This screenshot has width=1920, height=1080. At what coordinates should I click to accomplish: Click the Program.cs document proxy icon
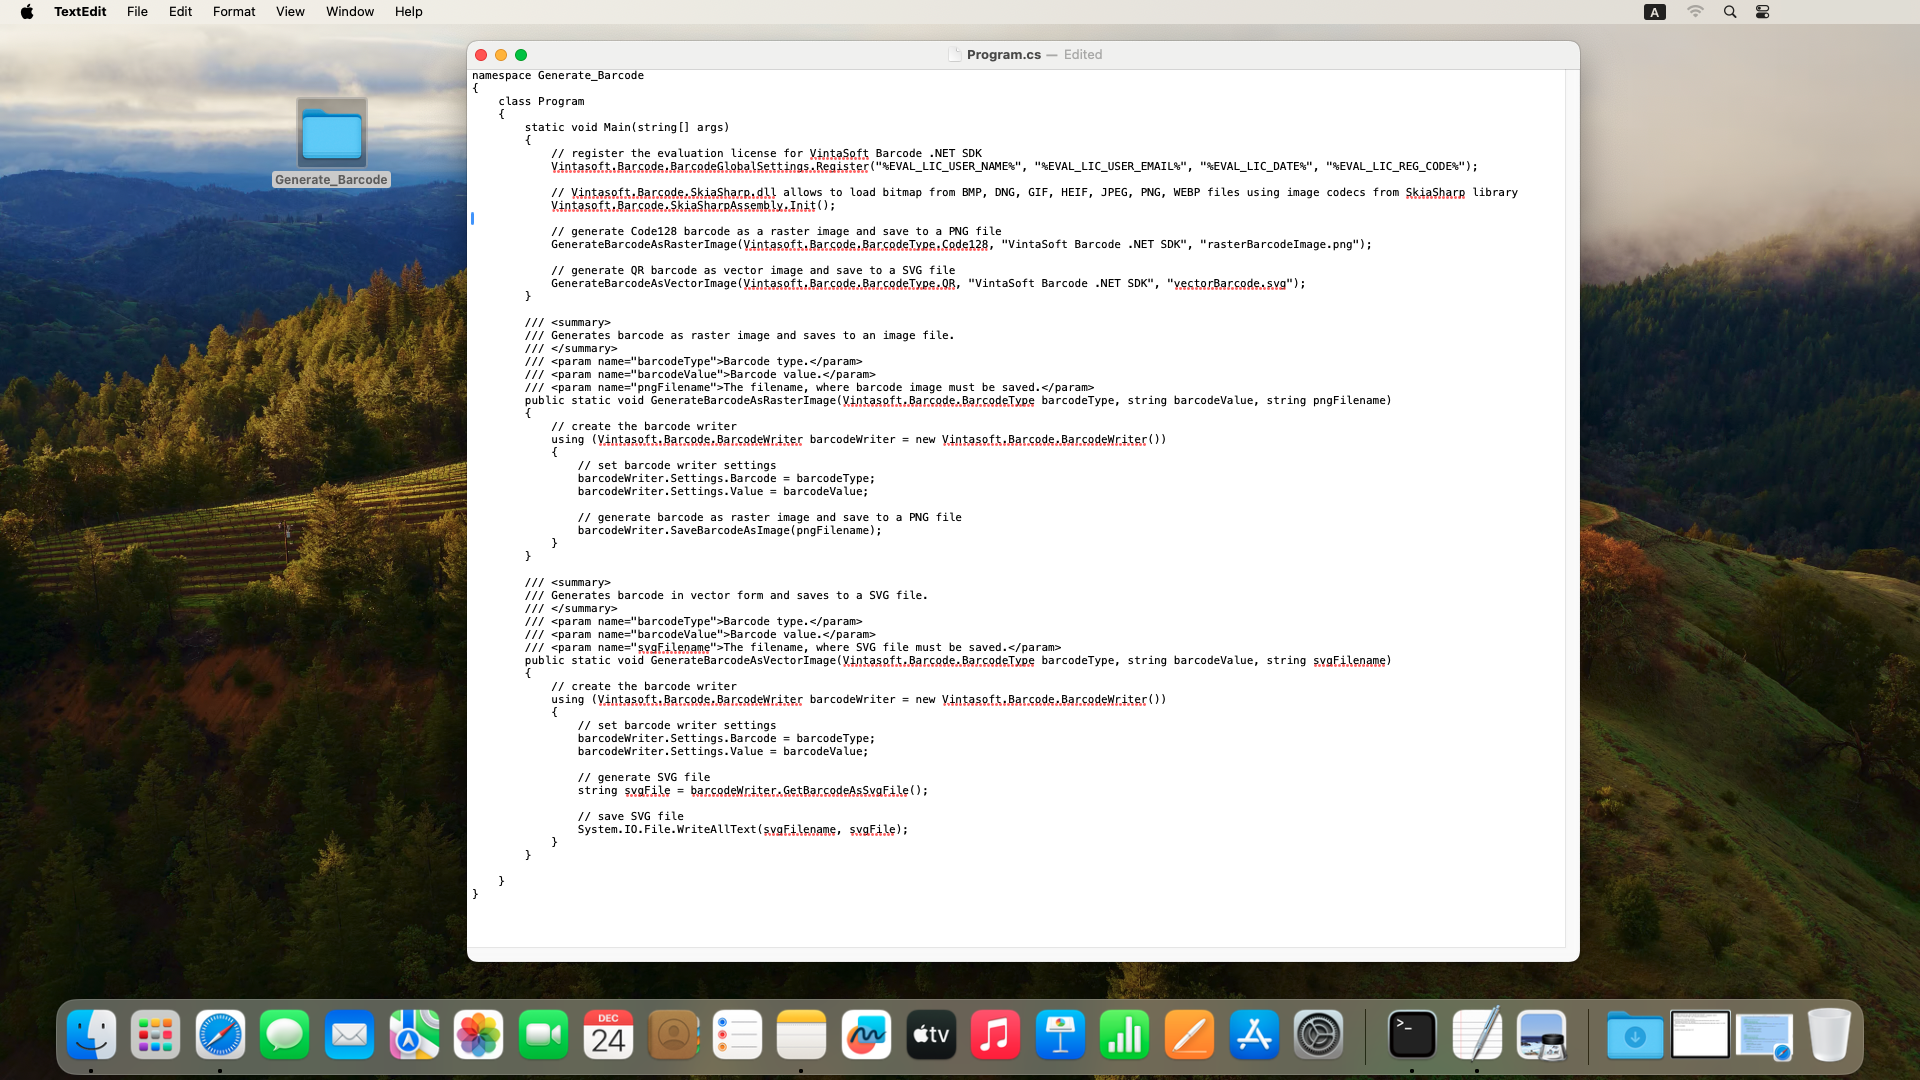point(954,55)
